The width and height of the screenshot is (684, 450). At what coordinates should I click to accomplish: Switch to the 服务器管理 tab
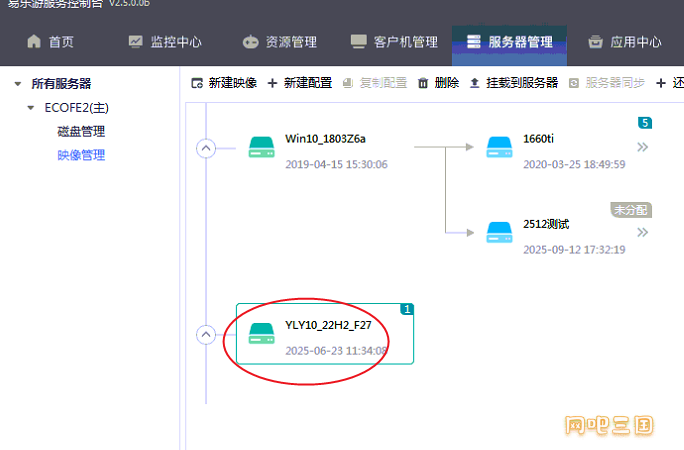[x=509, y=42]
